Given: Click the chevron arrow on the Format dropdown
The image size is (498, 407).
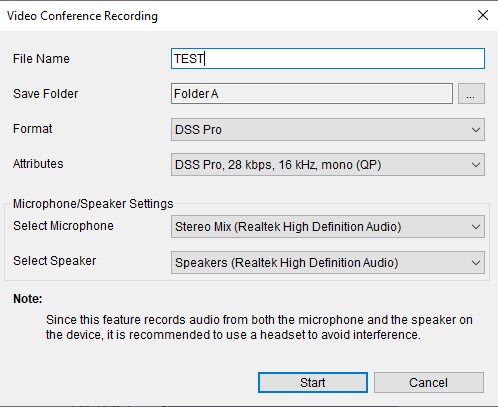Looking at the screenshot, I should (476, 130).
